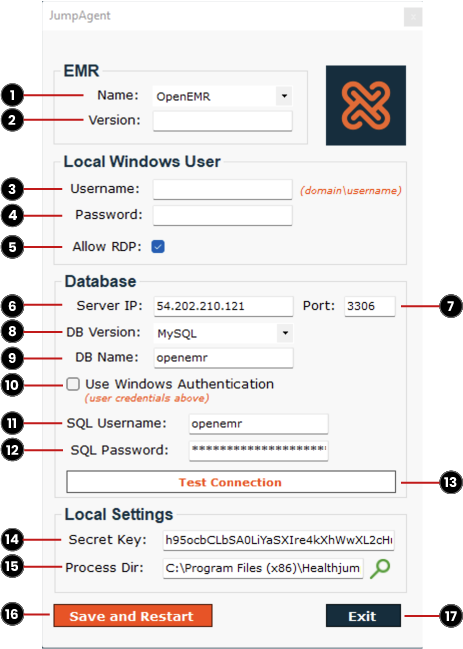Click the JumpAgent orange logo image
The image size is (463, 649).
(x=366, y=105)
